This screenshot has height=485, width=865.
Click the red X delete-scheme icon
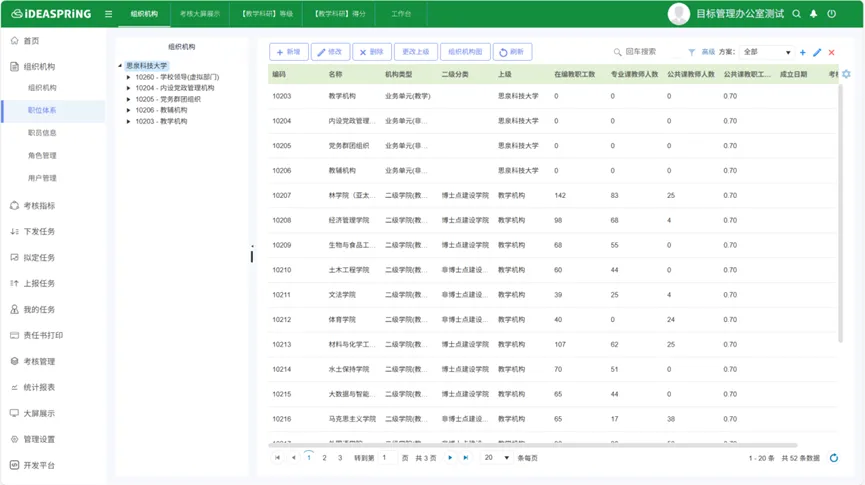pos(831,52)
